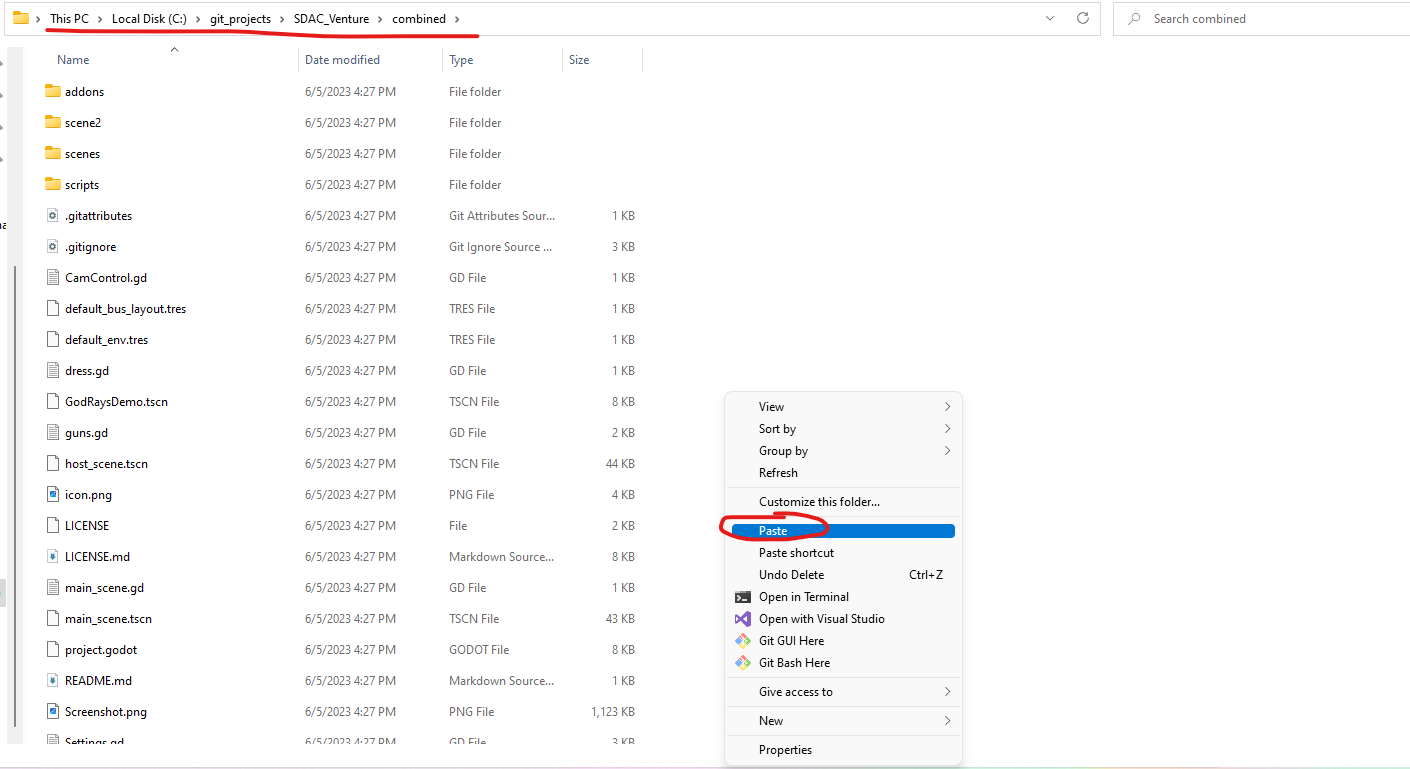Select the LICENSE file with no extension

[87, 526]
